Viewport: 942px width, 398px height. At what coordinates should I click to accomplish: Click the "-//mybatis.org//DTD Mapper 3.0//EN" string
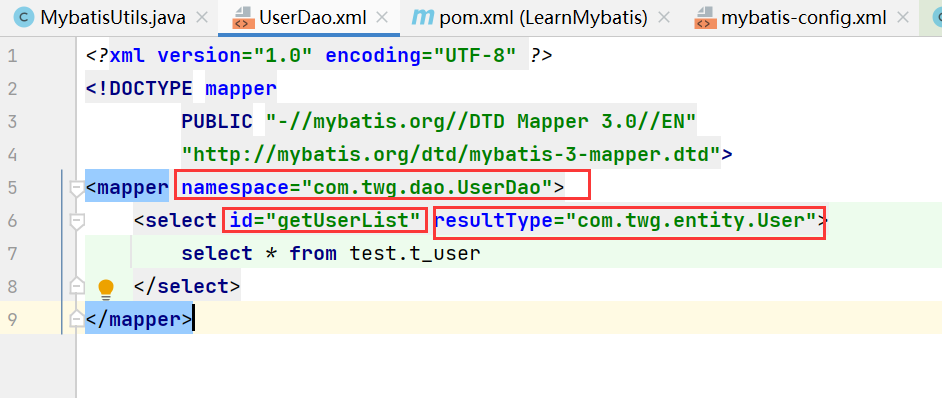tap(481, 121)
